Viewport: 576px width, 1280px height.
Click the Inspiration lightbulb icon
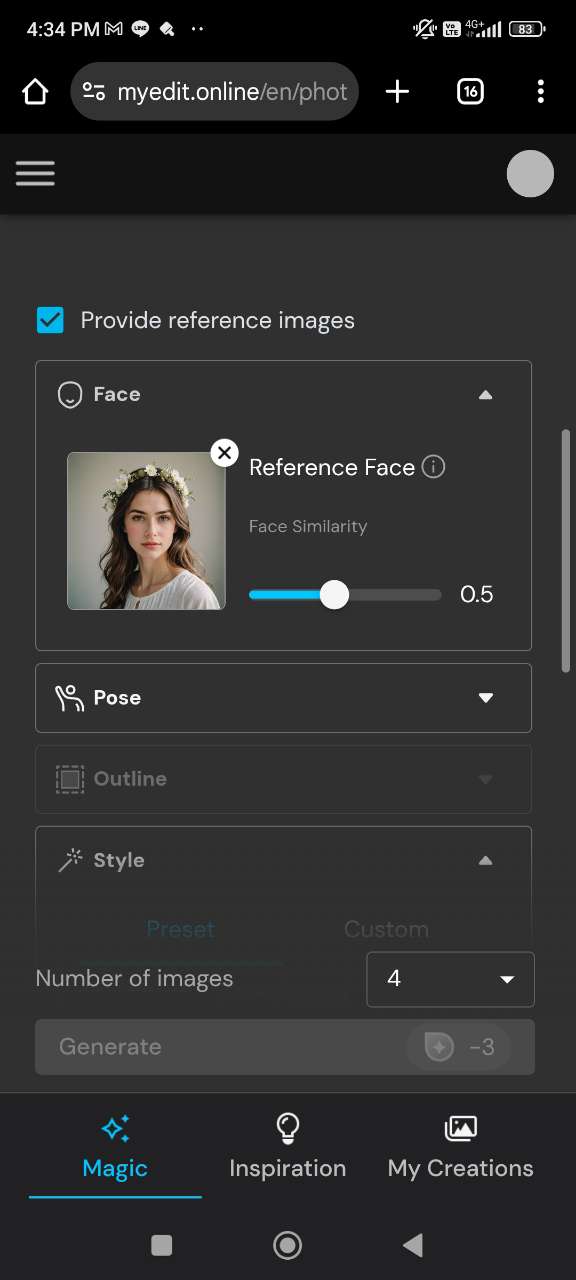pos(287,1128)
